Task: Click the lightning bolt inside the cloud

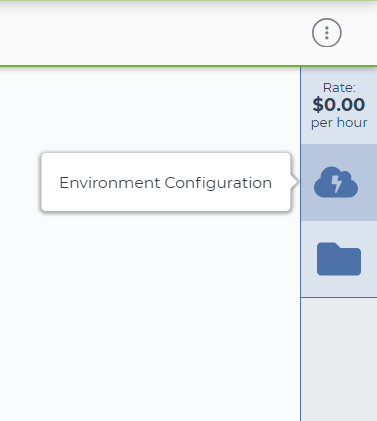Action: 337,183
